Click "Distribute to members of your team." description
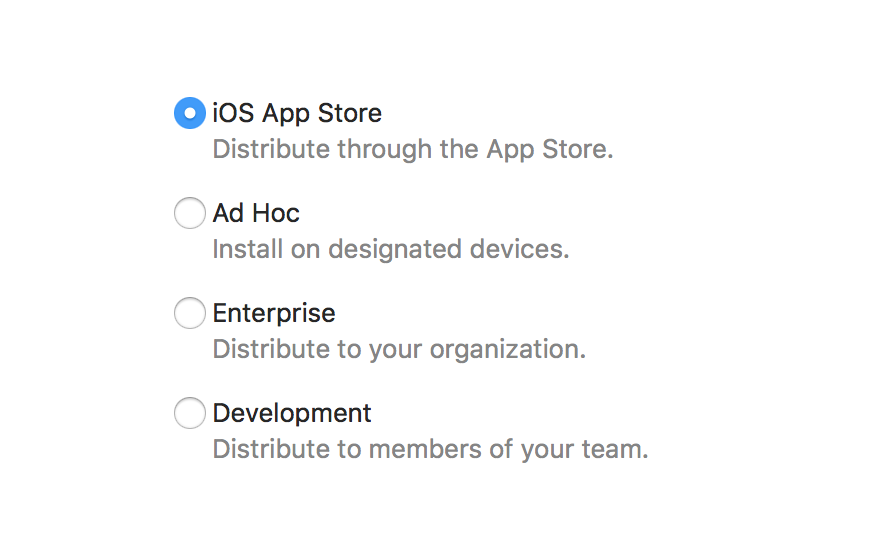 click(430, 449)
